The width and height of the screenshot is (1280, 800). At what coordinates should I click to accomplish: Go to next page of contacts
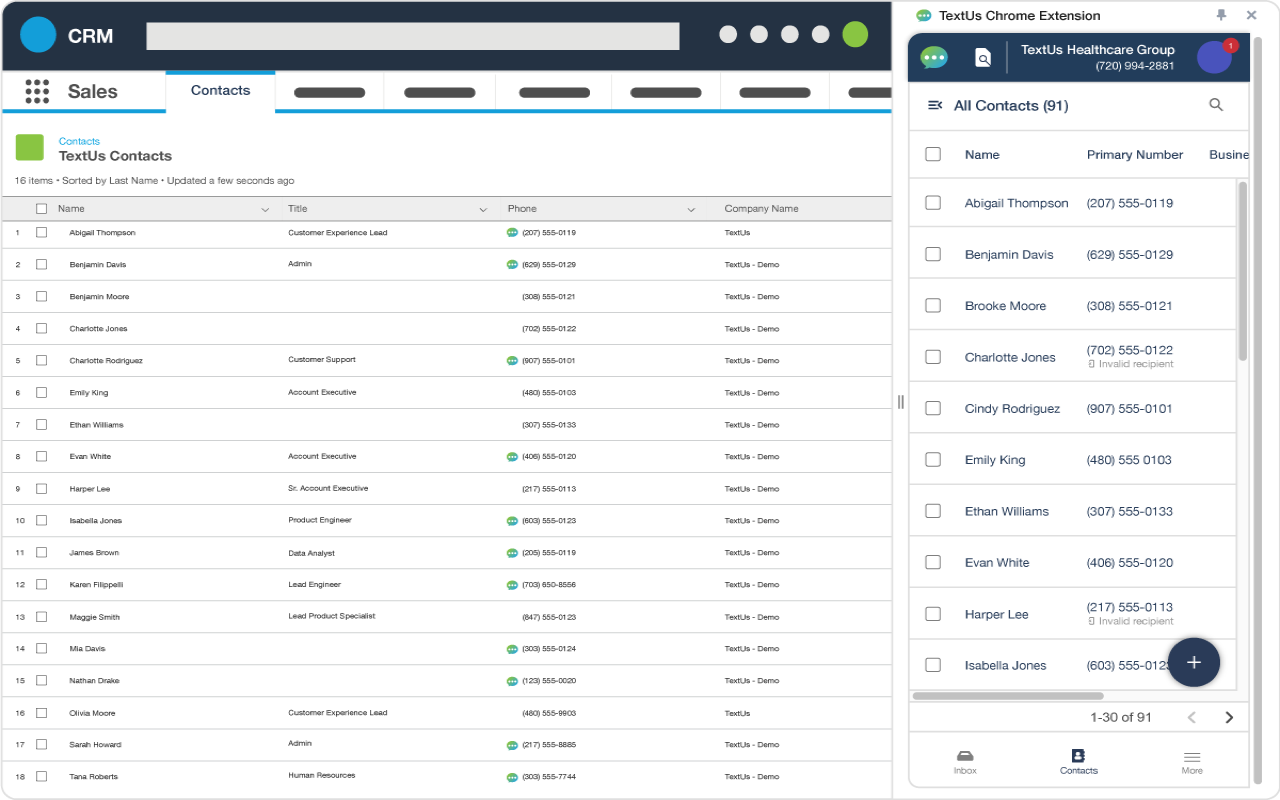1229,717
